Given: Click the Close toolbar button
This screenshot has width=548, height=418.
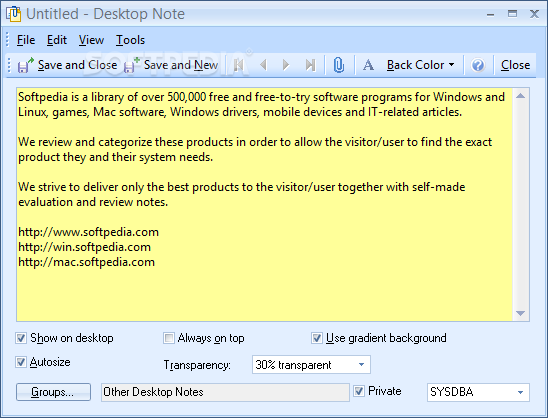Looking at the screenshot, I should point(515,65).
